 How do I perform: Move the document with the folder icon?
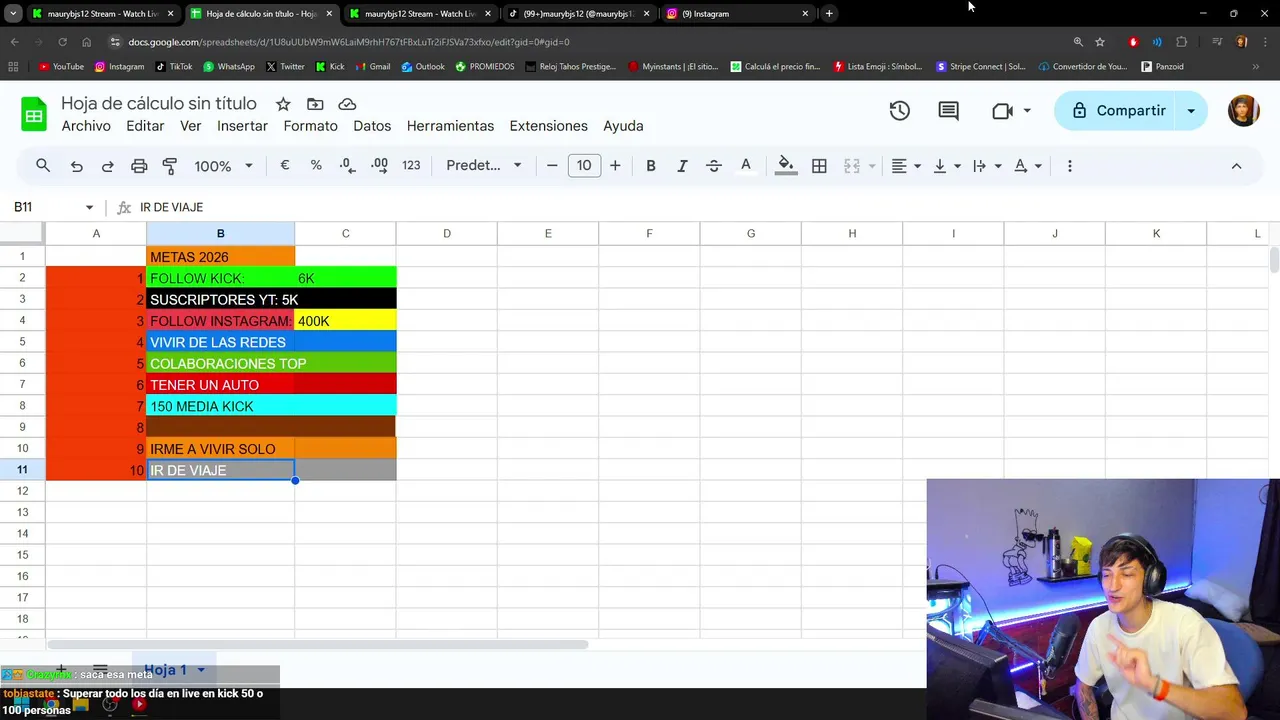coord(315,104)
